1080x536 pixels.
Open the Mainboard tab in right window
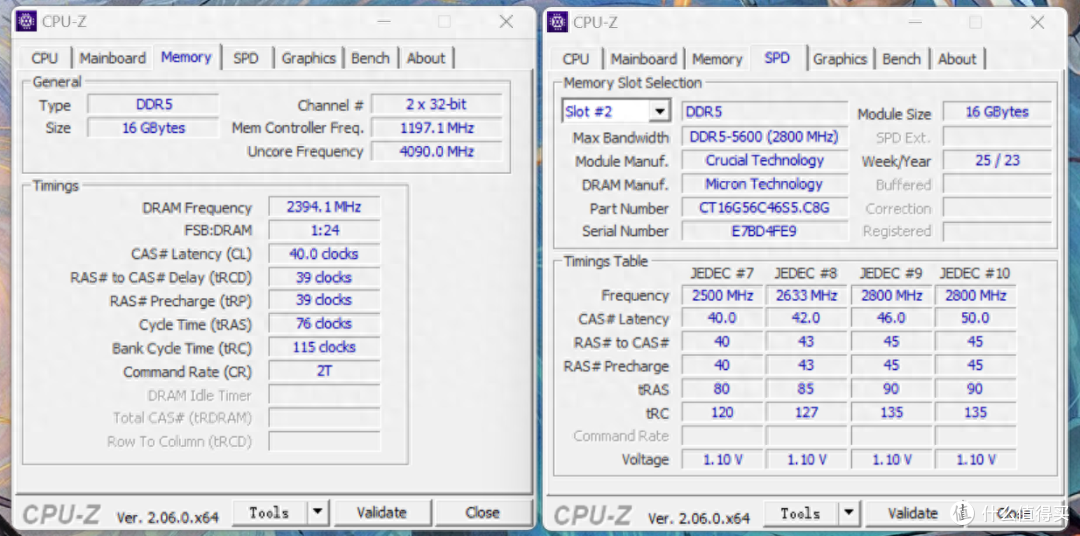tap(643, 59)
